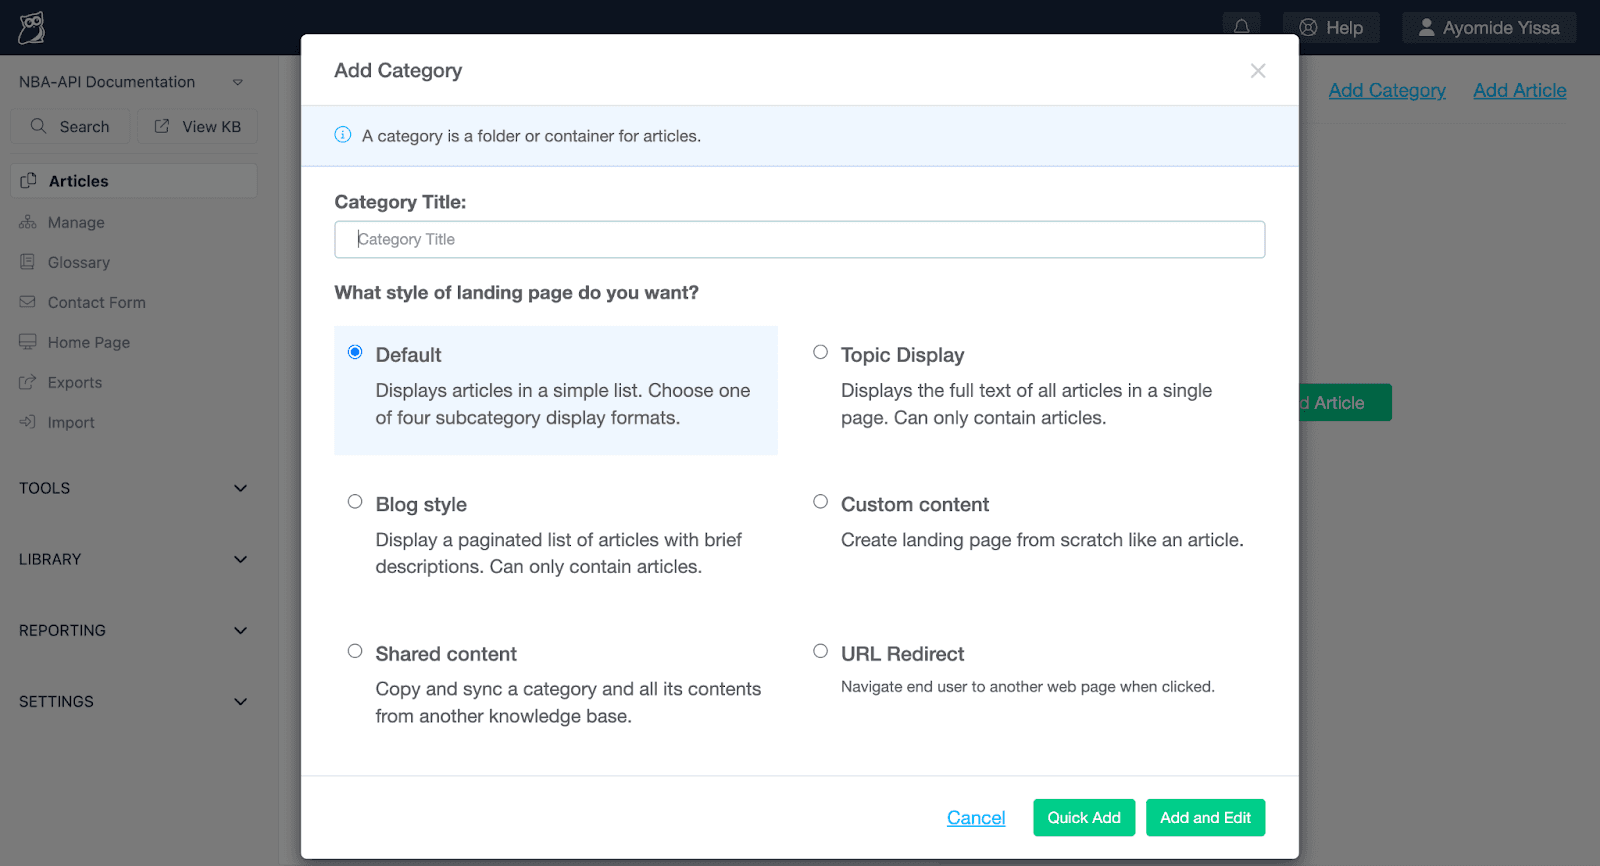Click the Import arrow icon

tap(27, 422)
